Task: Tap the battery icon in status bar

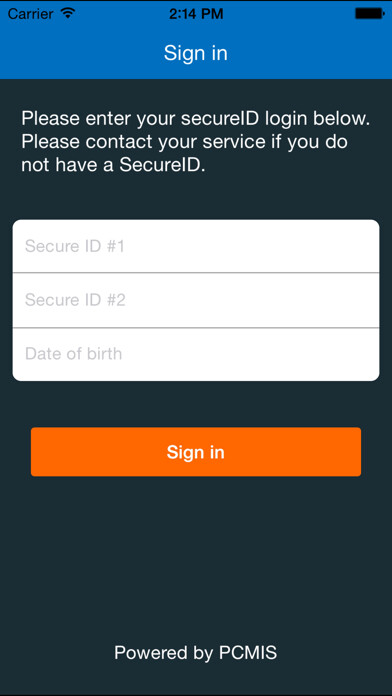Action: 369,14
